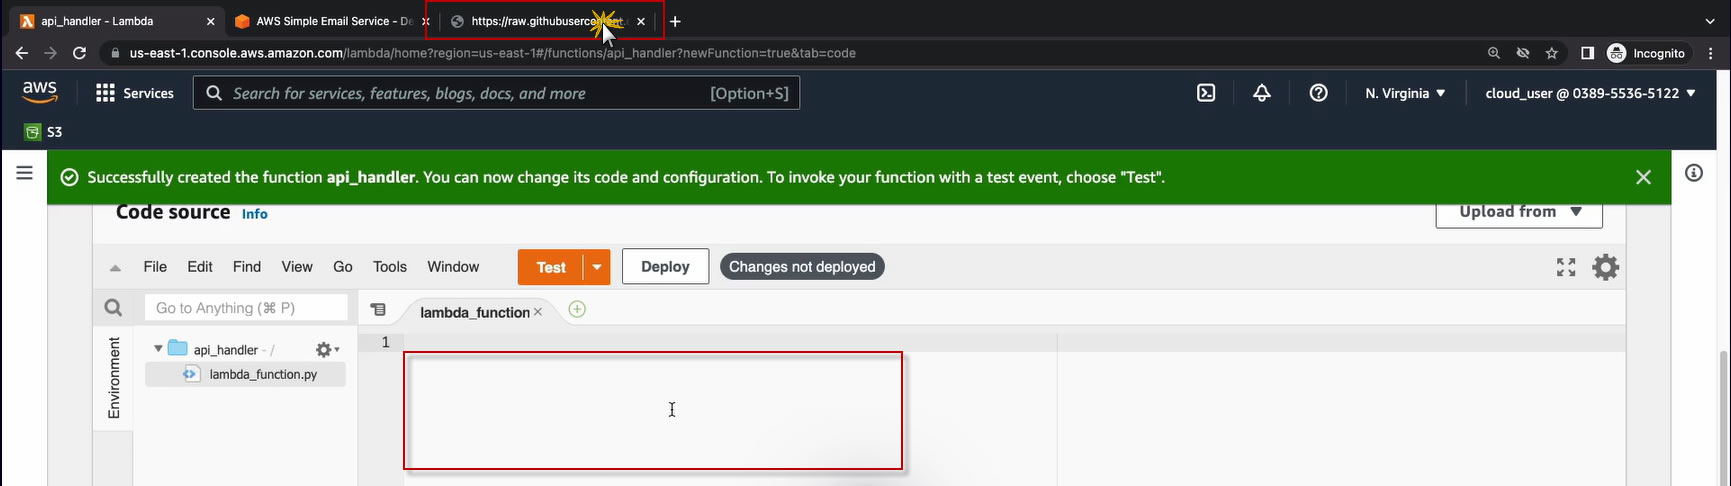Add a new editor tab with plus icon
Image resolution: width=1731 pixels, height=486 pixels.
[x=577, y=310]
